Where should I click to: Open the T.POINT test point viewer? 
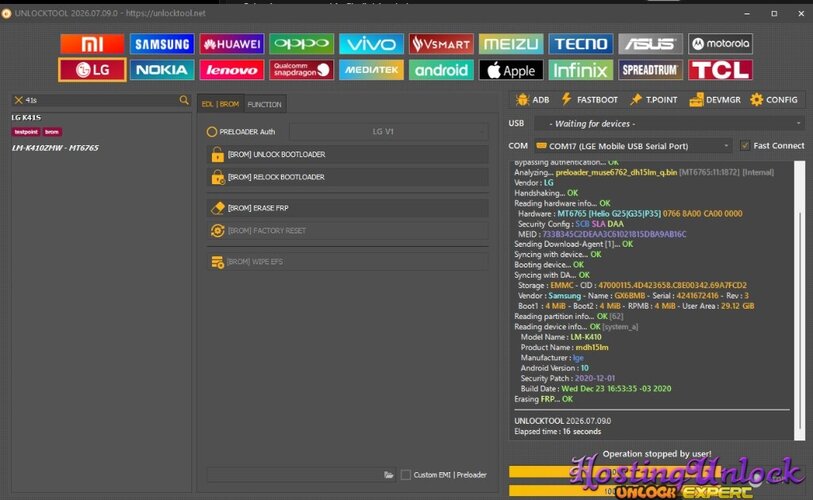653,100
